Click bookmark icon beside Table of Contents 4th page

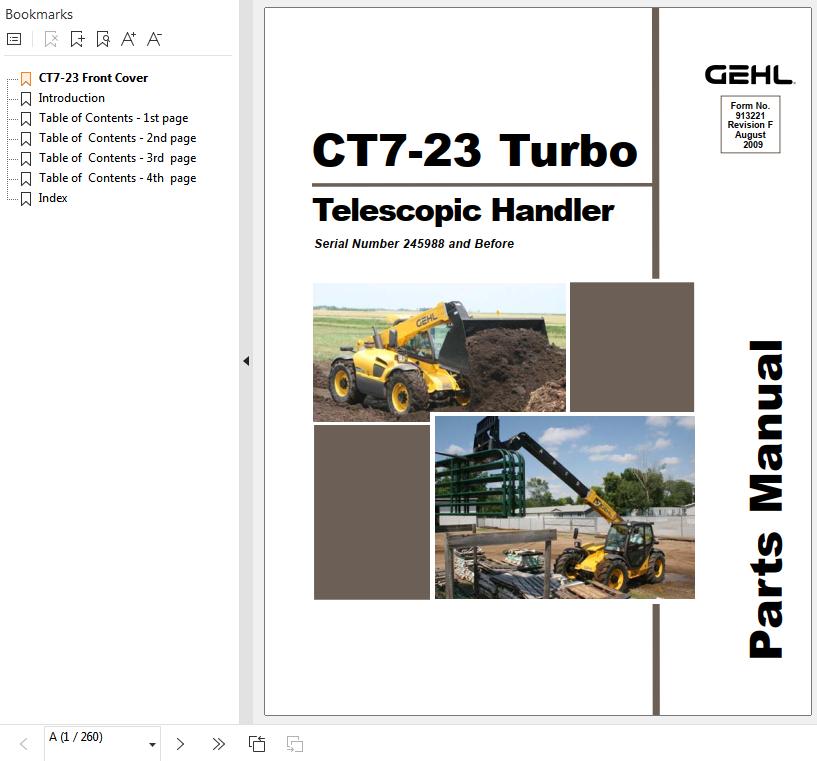(26, 179)
